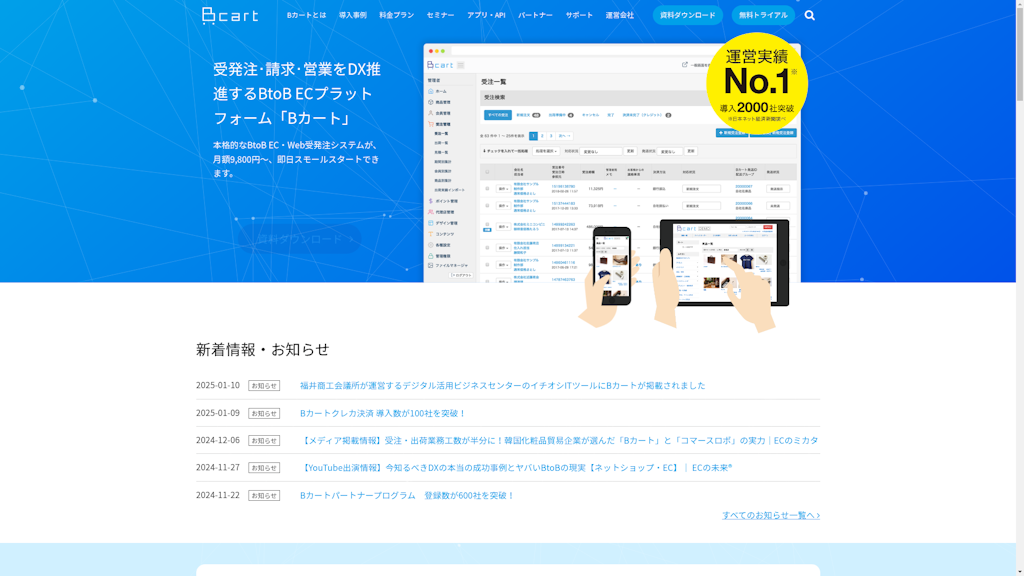This screenshot has height=576, width=1024.
Task: Open the パートナー menu item
Action: [x=535, y=15]
